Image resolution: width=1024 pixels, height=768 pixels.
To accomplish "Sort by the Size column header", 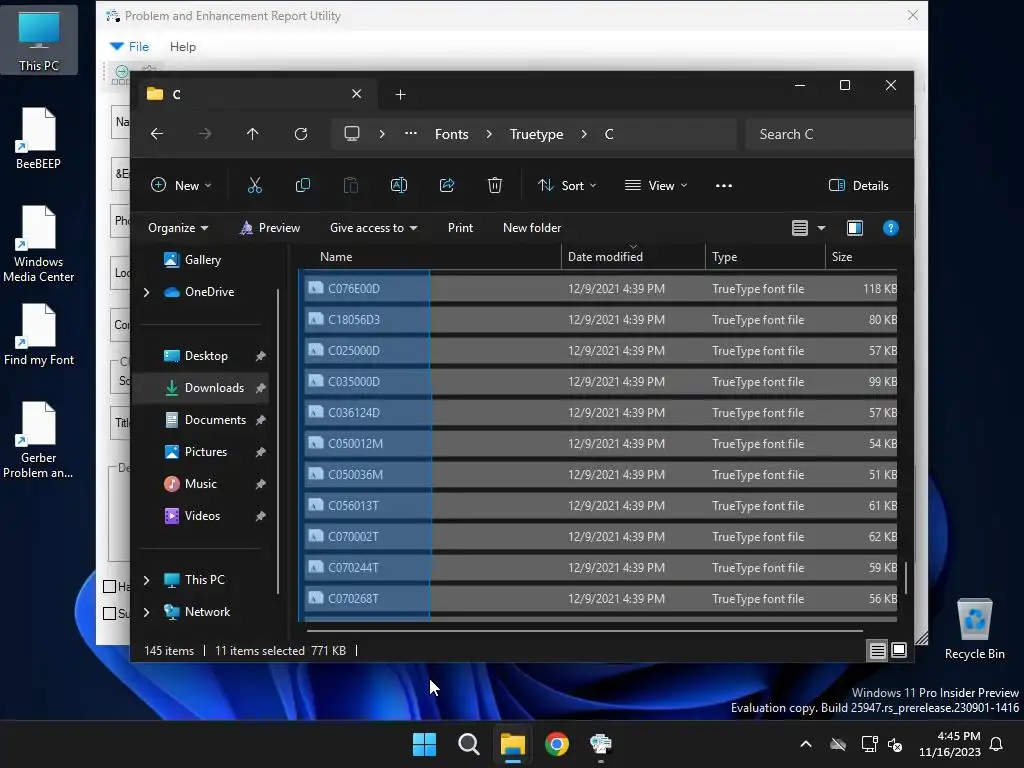I will coord(861,257).
